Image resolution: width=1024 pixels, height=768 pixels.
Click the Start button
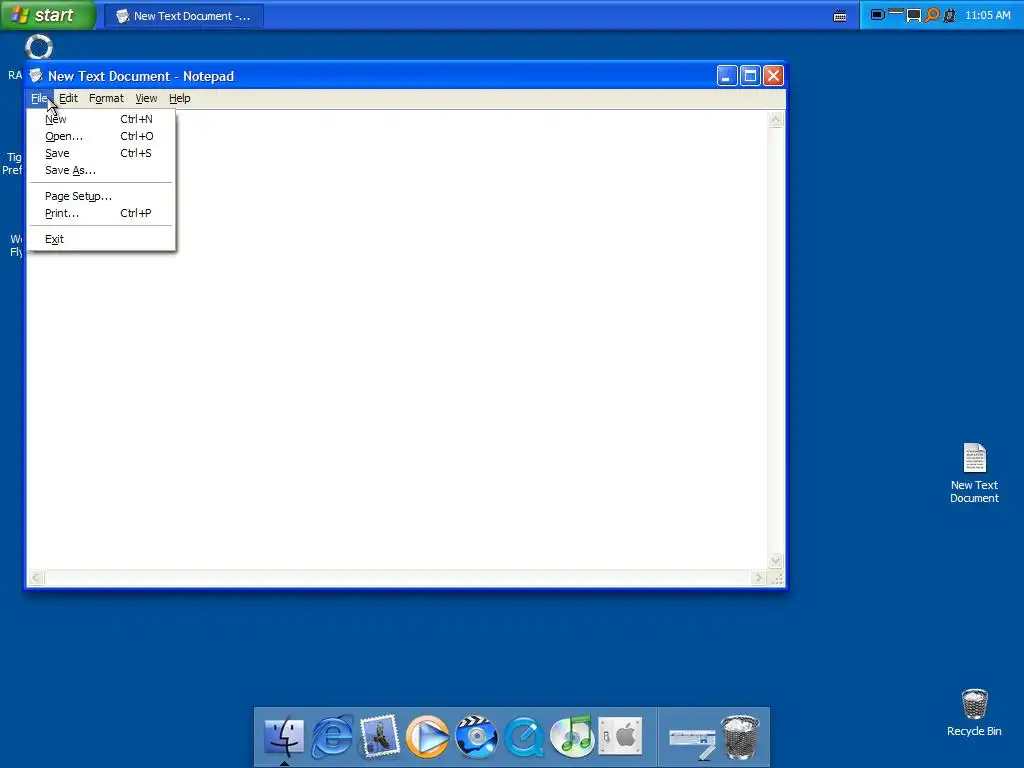(48, 15)
